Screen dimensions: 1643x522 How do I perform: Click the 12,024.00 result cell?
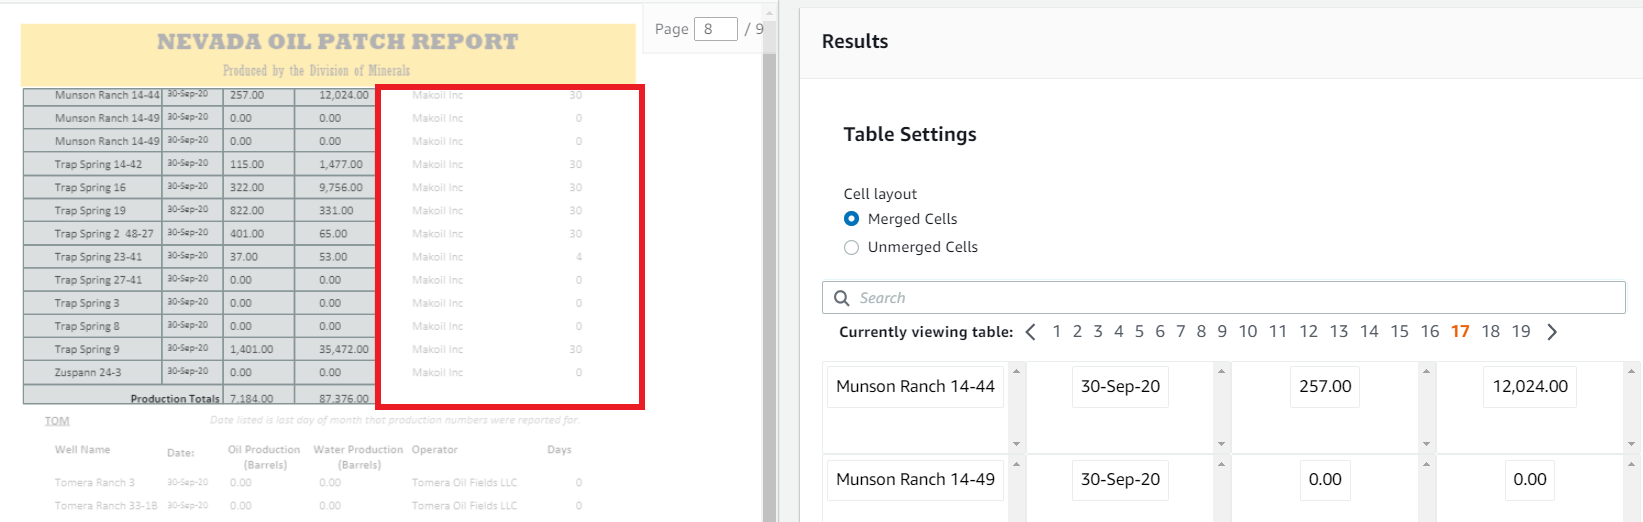(1530, 387)
